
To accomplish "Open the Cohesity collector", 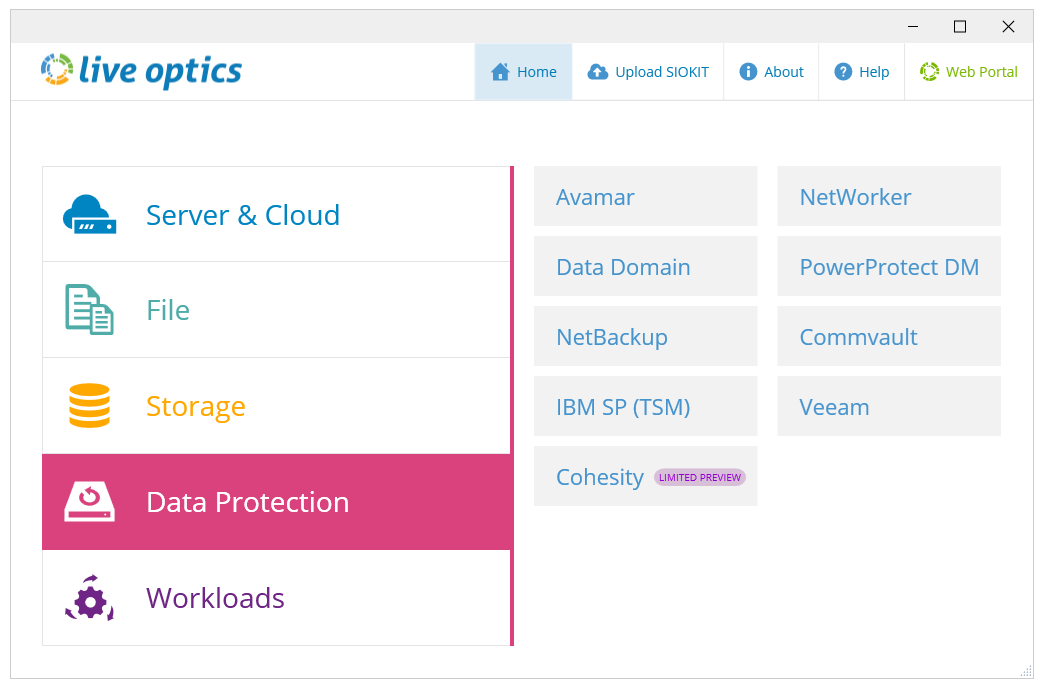I will (x=646, y=476).
